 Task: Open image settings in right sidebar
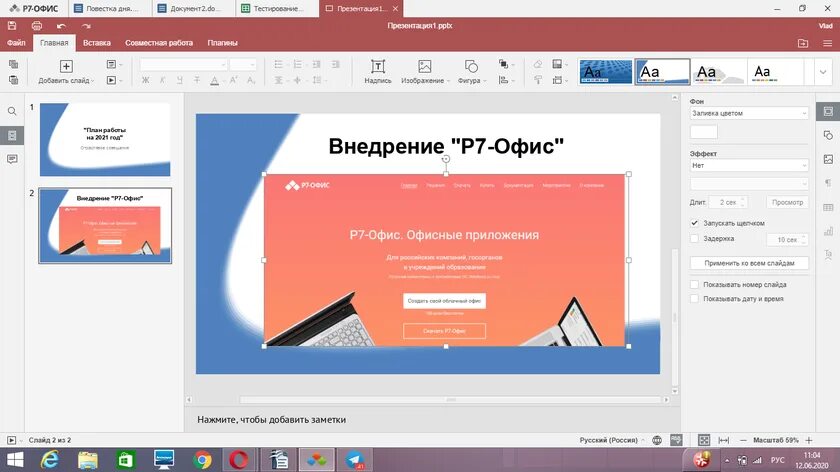pos(828,159)
